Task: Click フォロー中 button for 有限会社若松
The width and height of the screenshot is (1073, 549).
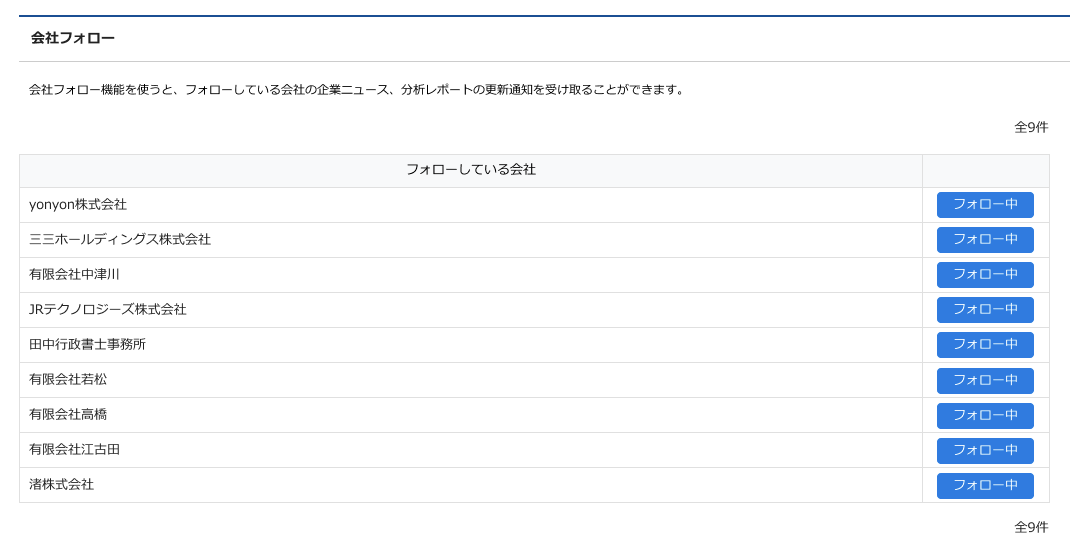Action: click(985, 381)
